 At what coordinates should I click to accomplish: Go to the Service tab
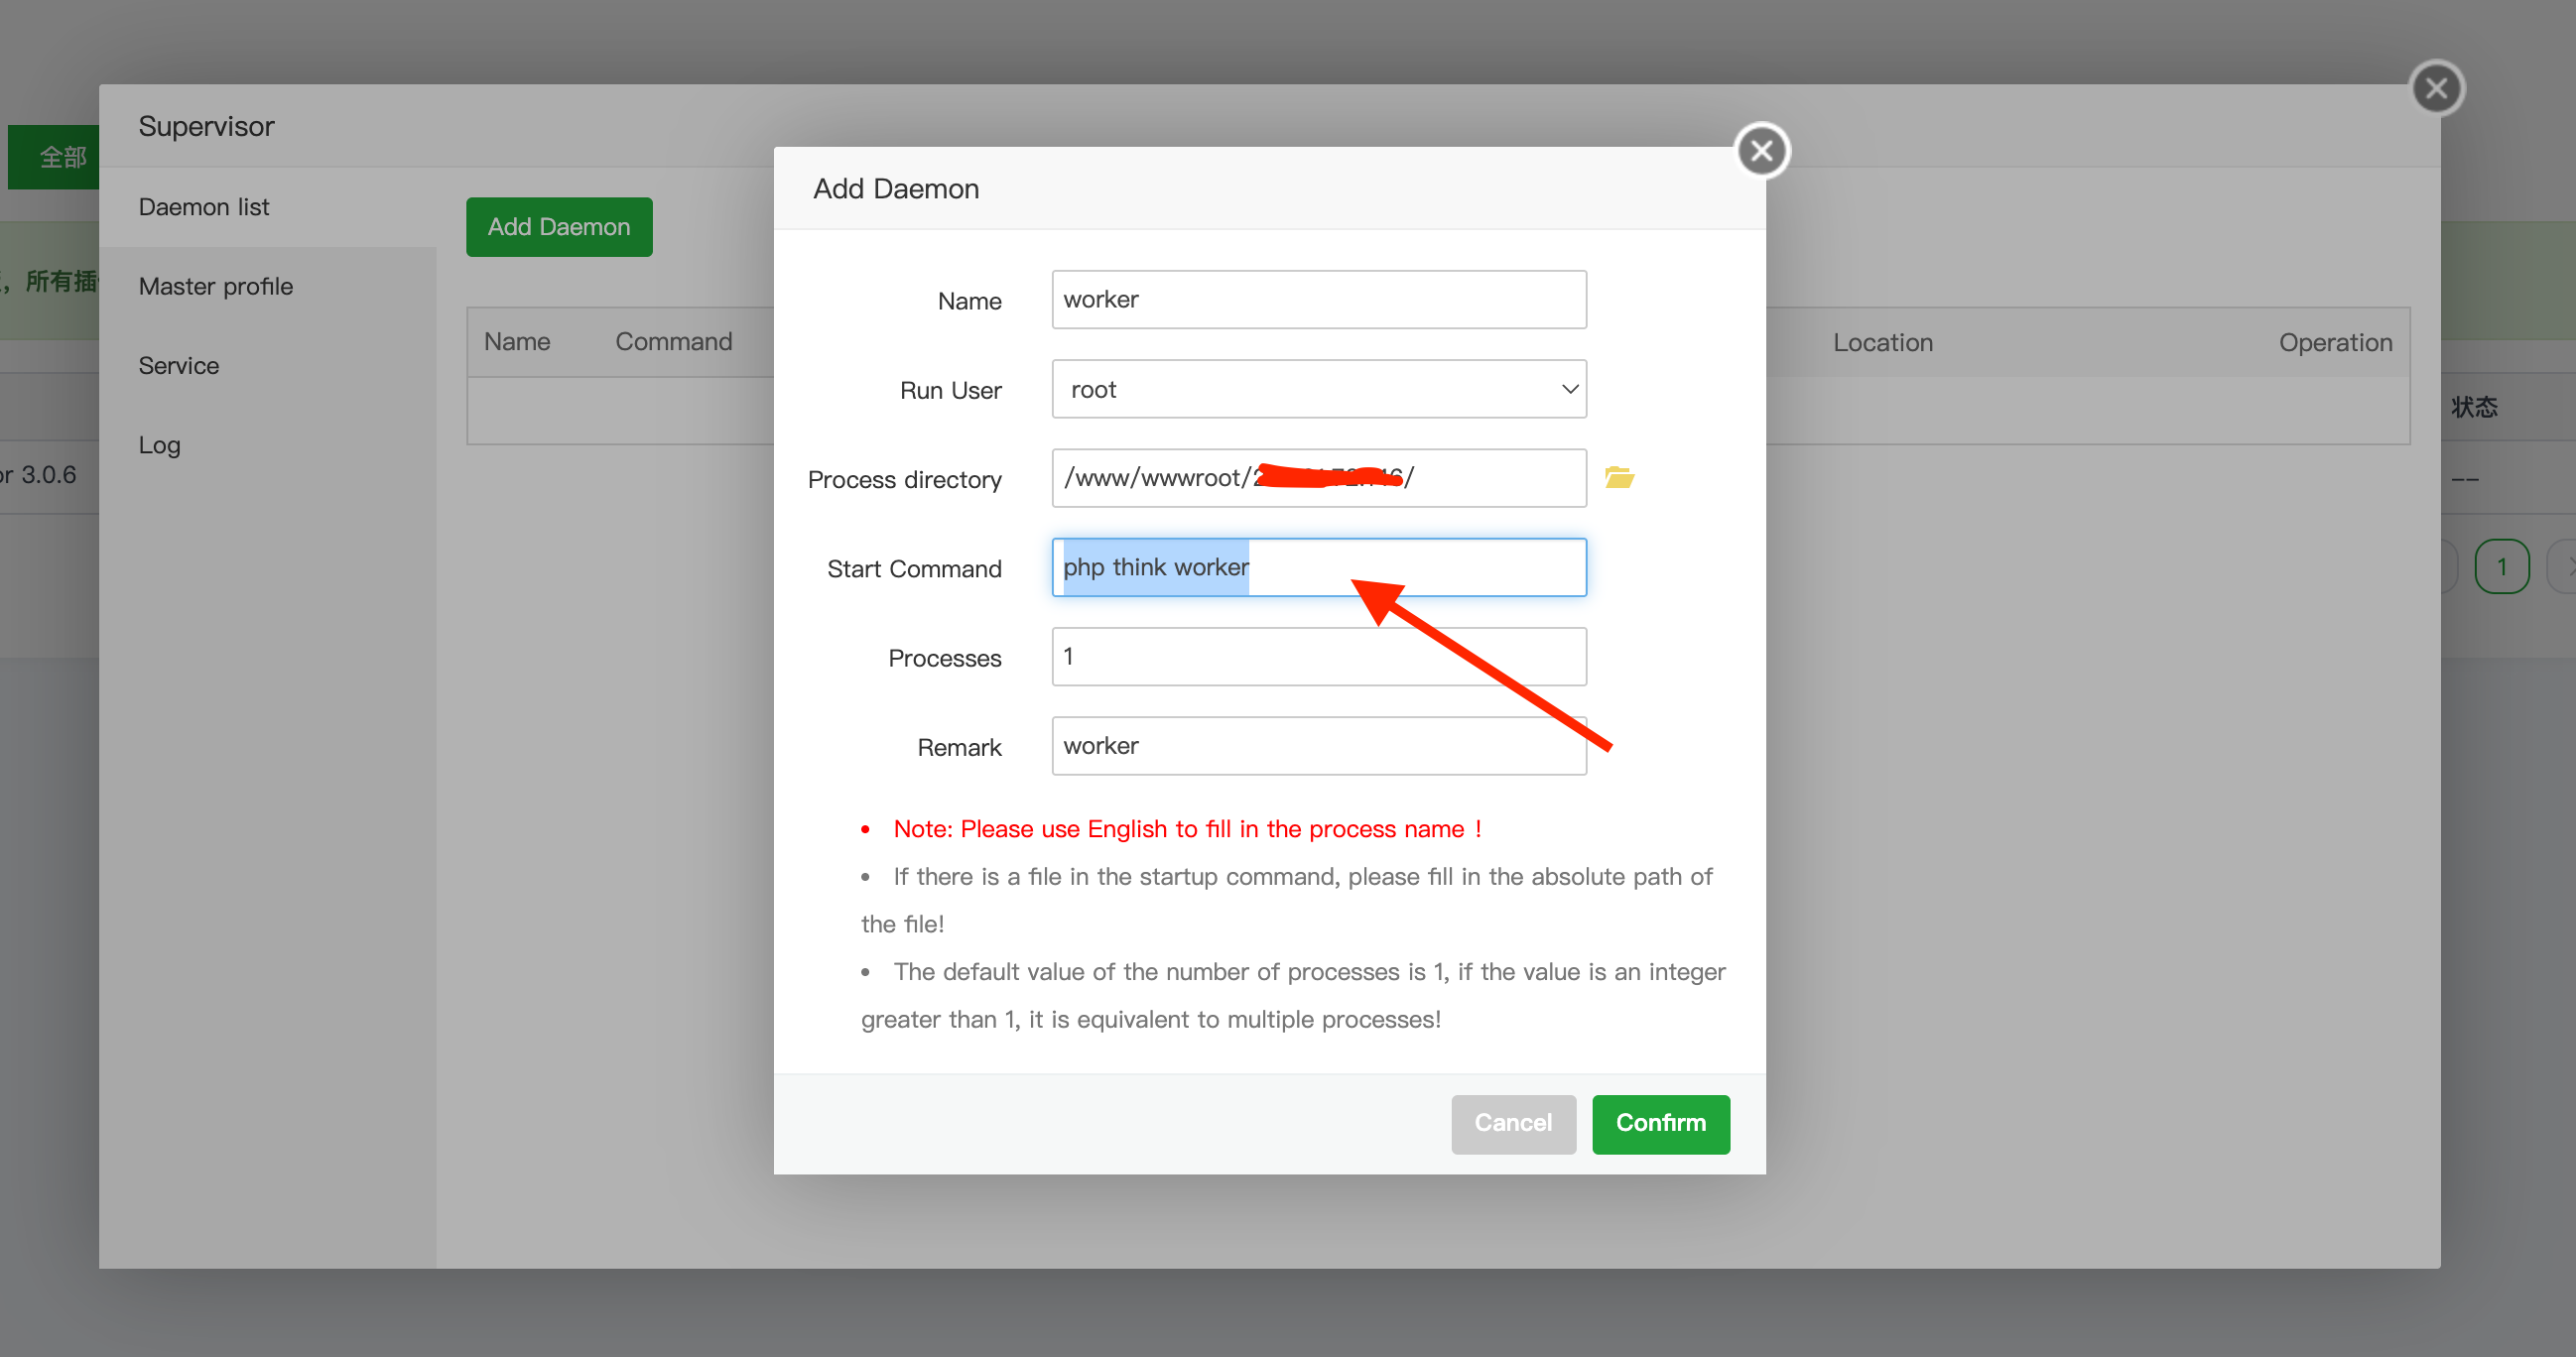click(179, 366)
